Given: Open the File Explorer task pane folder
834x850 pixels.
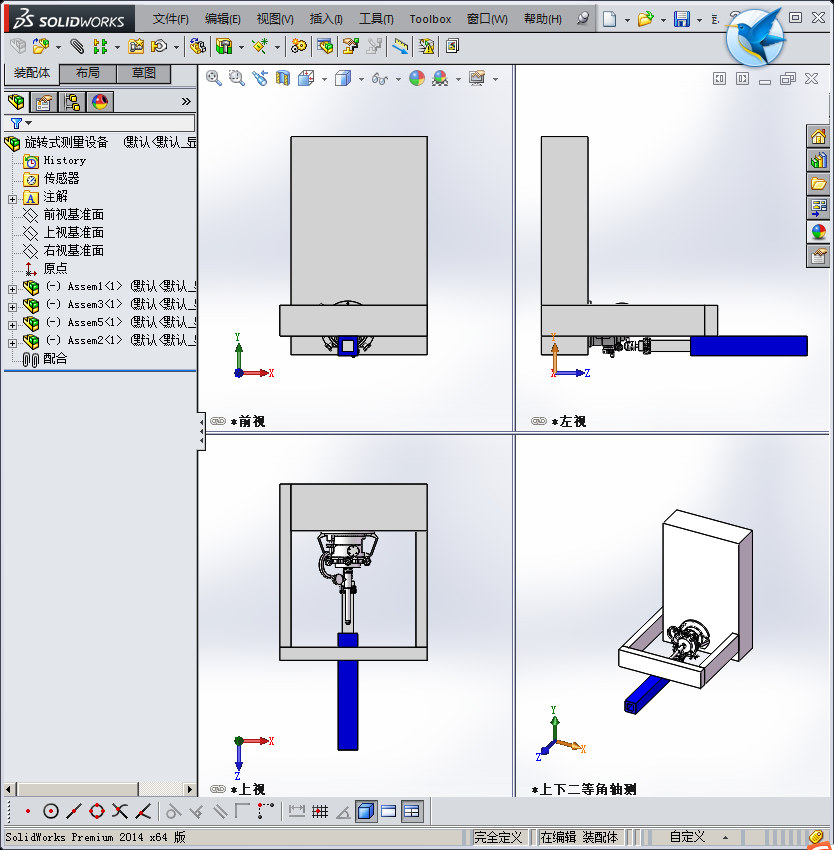Looking at the screenshot, I should coord(818,184).
